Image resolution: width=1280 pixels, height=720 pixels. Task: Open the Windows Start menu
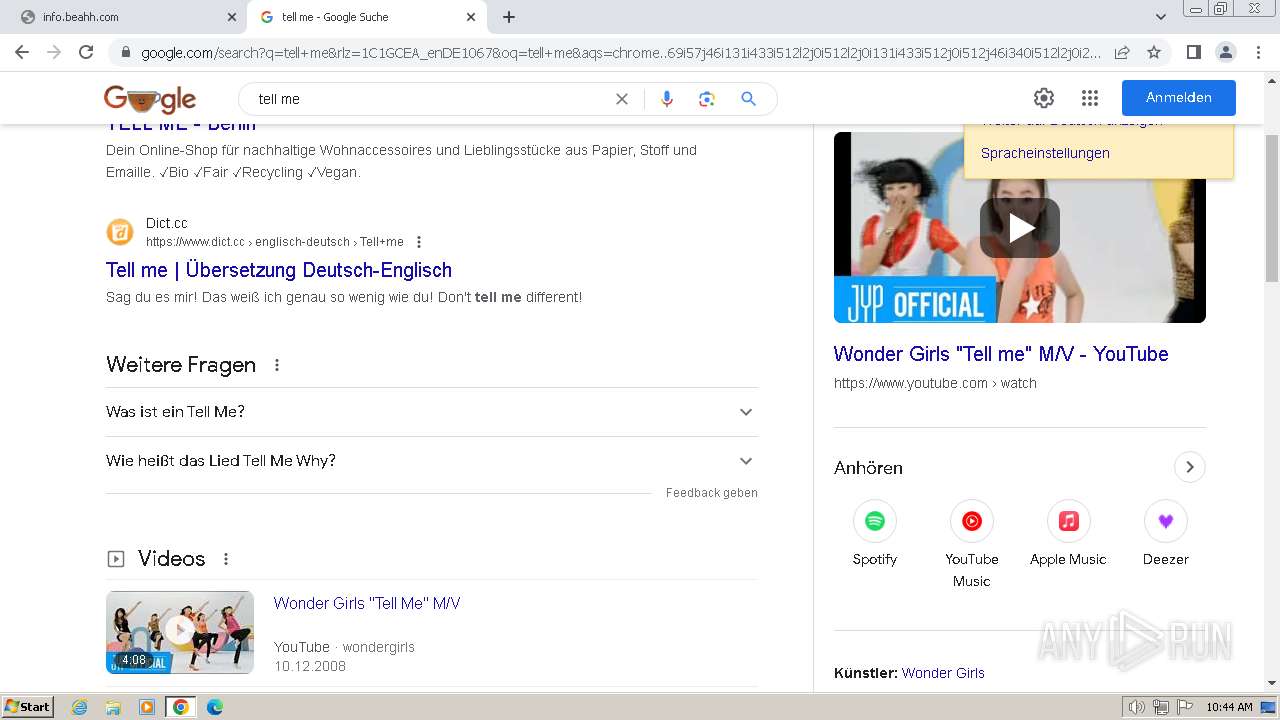click(x=28, y=707)
